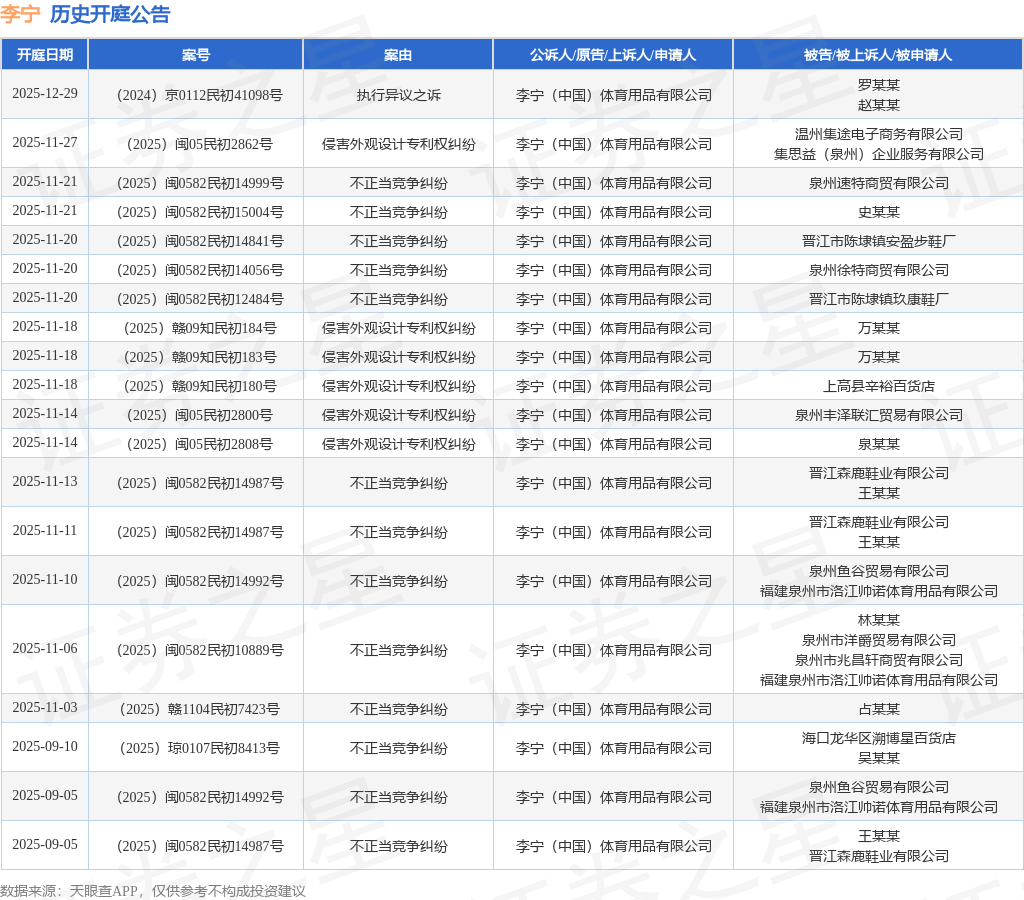Select case number (2025)闽0582民初10889号

[x=199, y=651]
